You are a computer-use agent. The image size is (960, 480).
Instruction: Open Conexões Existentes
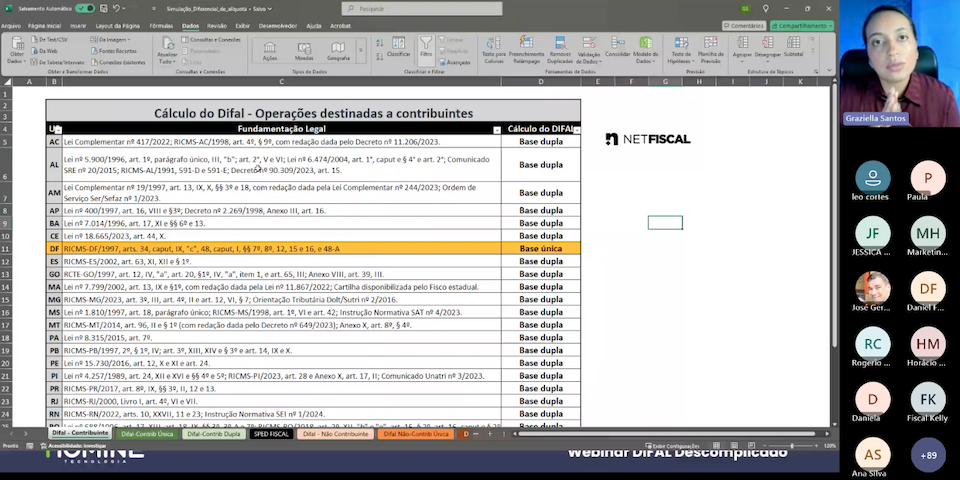pyautogui.click(x=118, y=62)
